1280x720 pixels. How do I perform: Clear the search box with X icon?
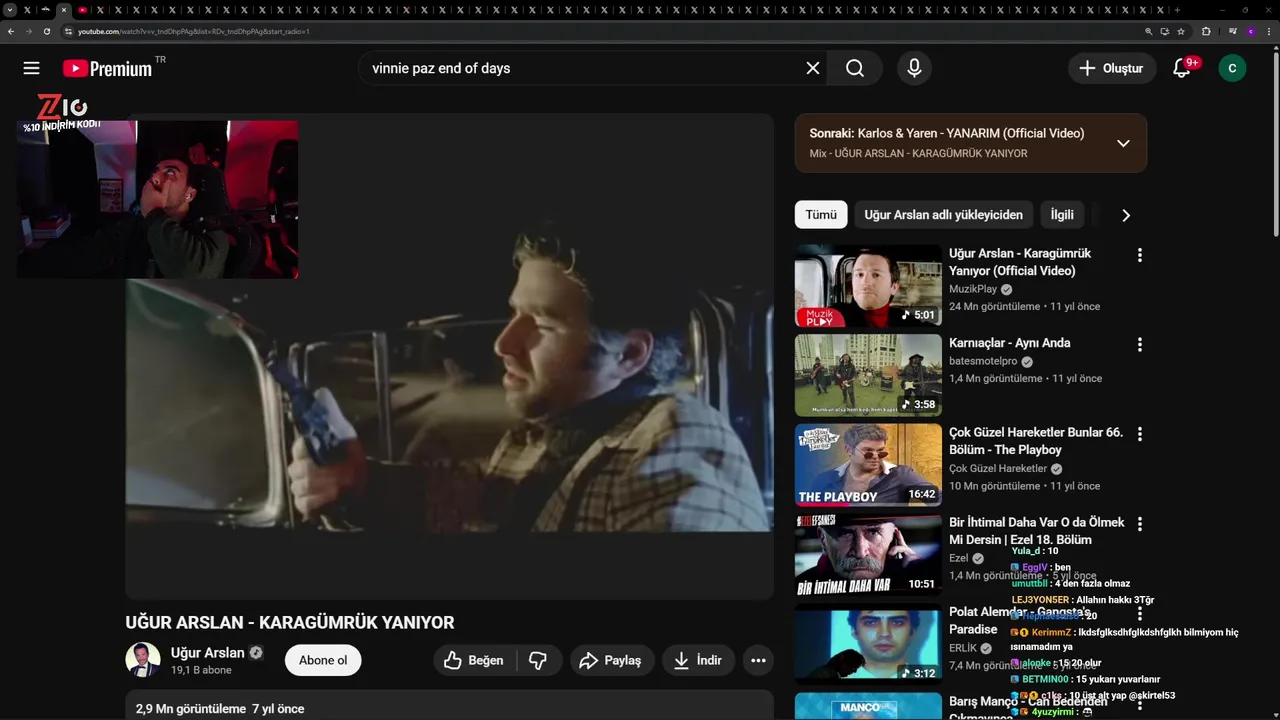813,68
